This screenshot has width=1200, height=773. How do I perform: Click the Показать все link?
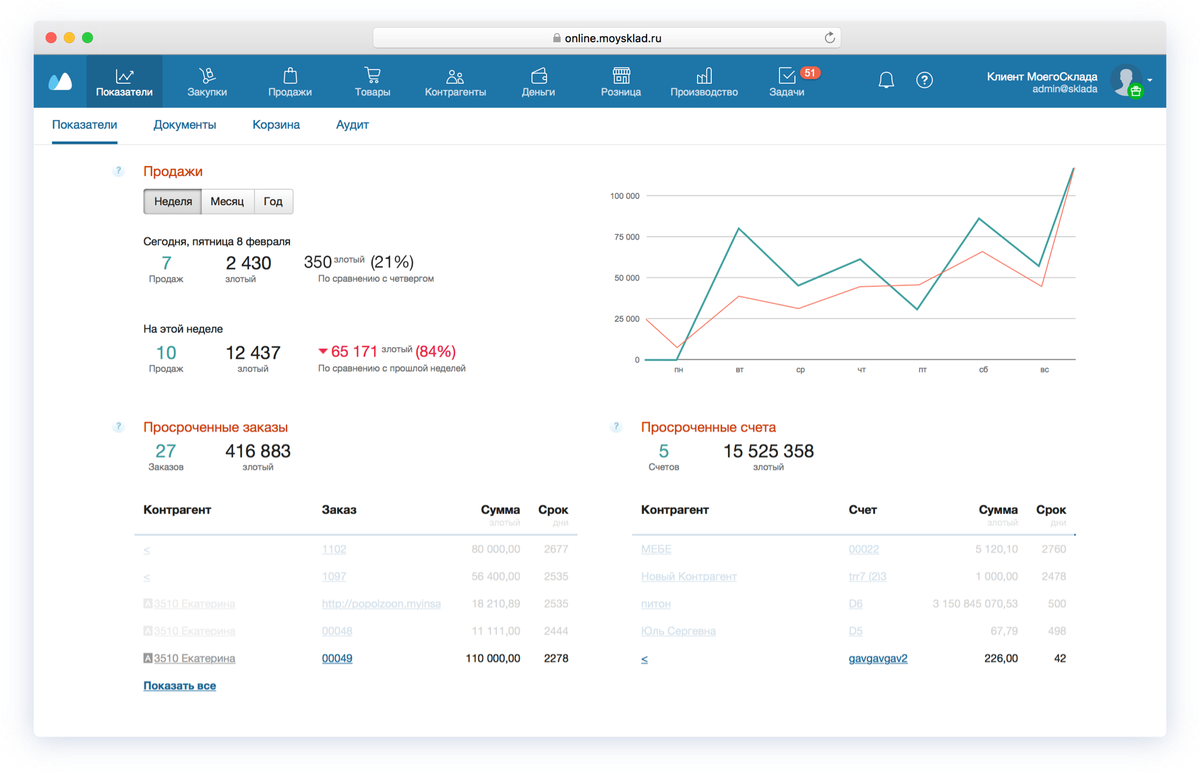tap(180, 686)
